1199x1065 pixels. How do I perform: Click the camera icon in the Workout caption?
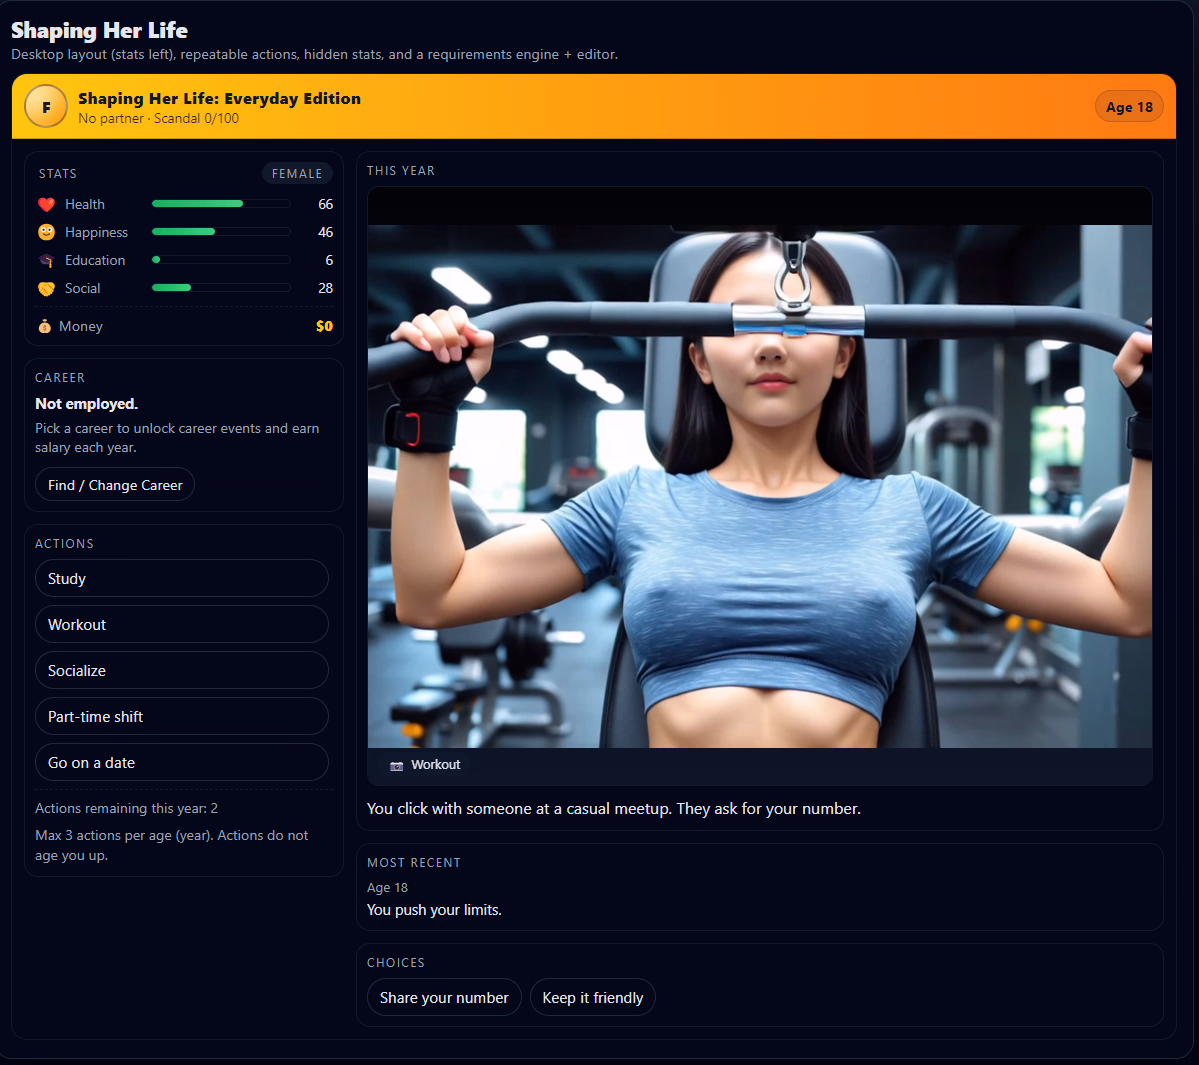click(395, 764)
